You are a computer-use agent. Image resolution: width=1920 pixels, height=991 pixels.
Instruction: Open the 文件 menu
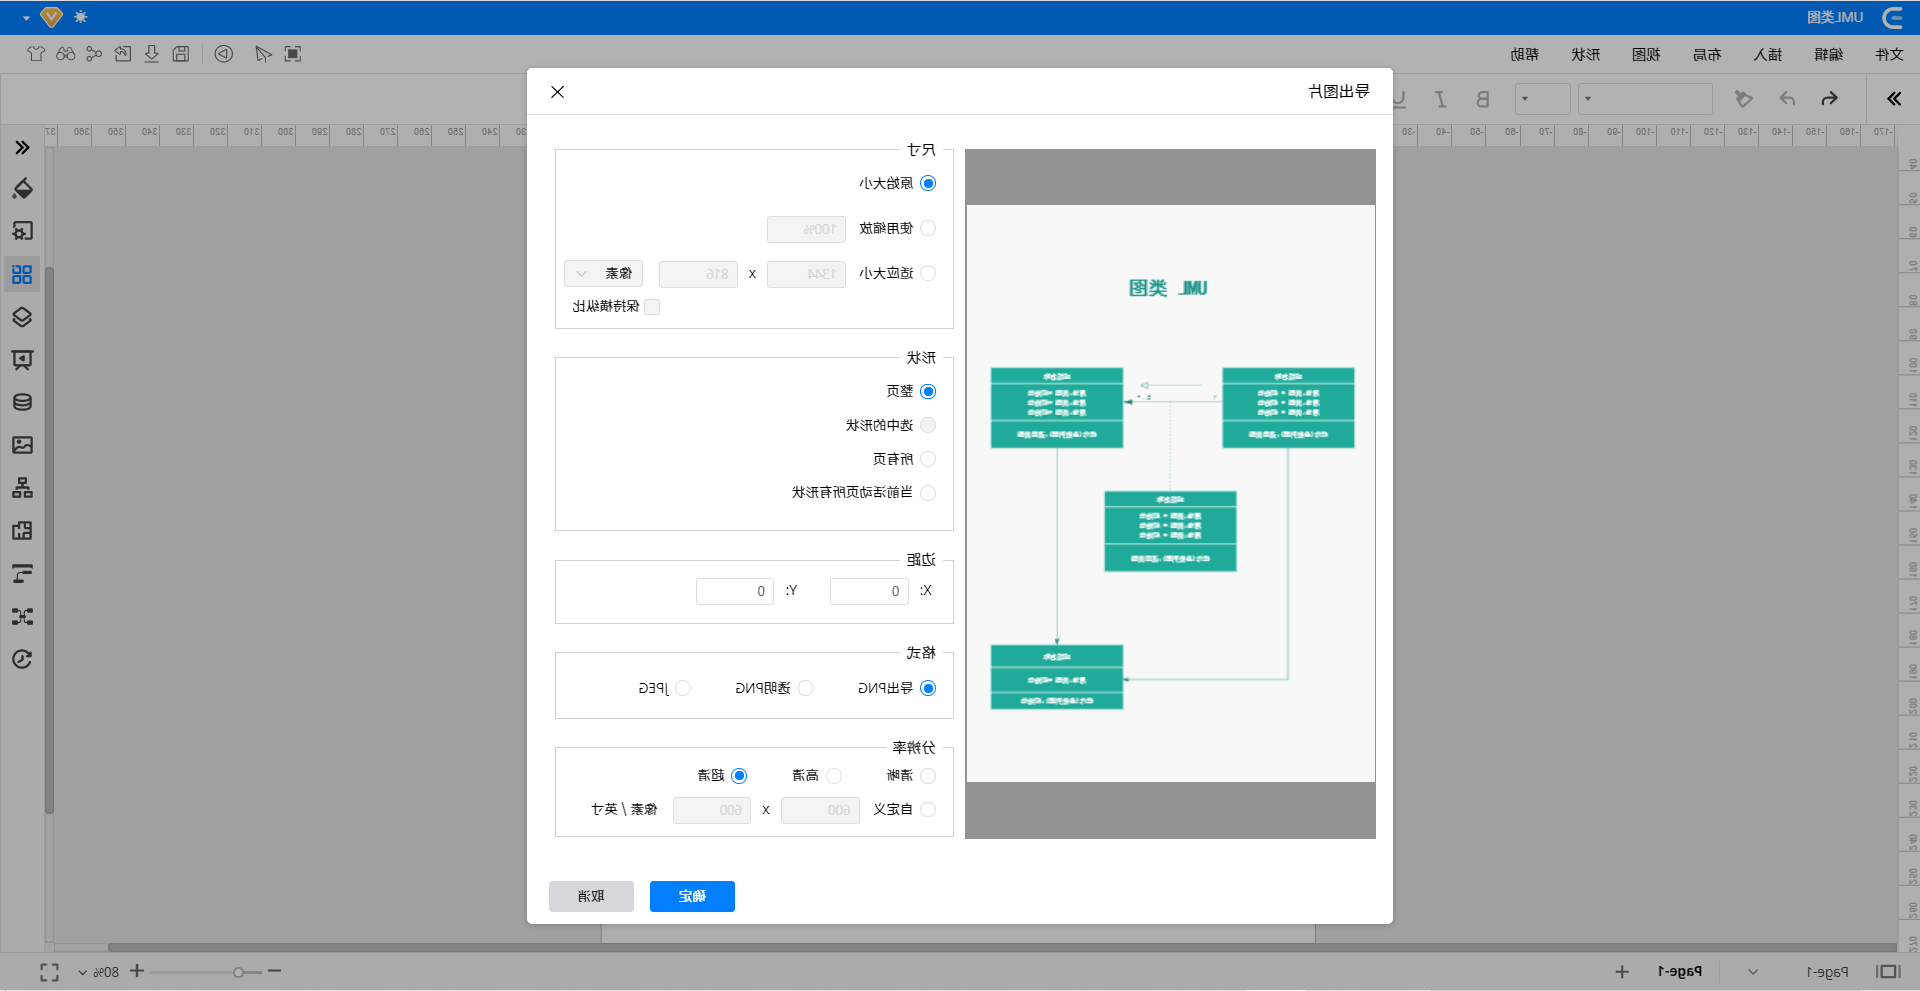coord(1889,54)
